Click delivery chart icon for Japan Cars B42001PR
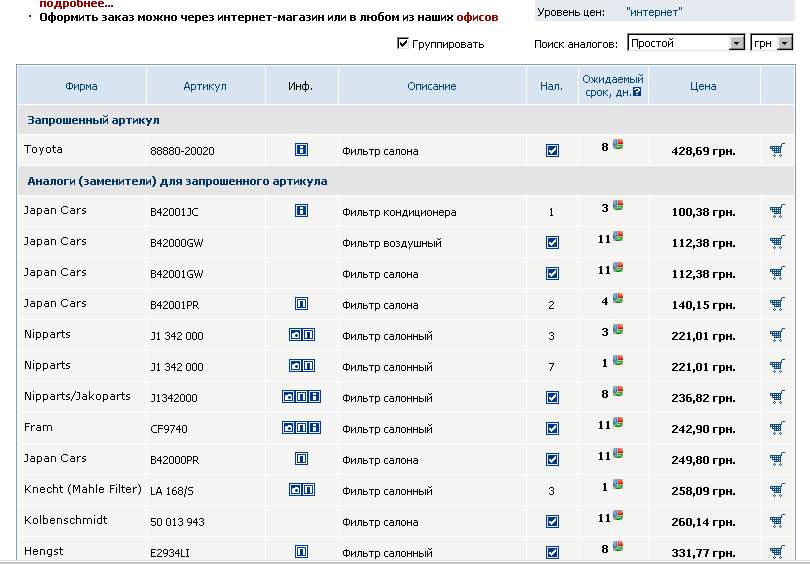Viewport: 810px width, 564px height. click(x=618, y=300)
